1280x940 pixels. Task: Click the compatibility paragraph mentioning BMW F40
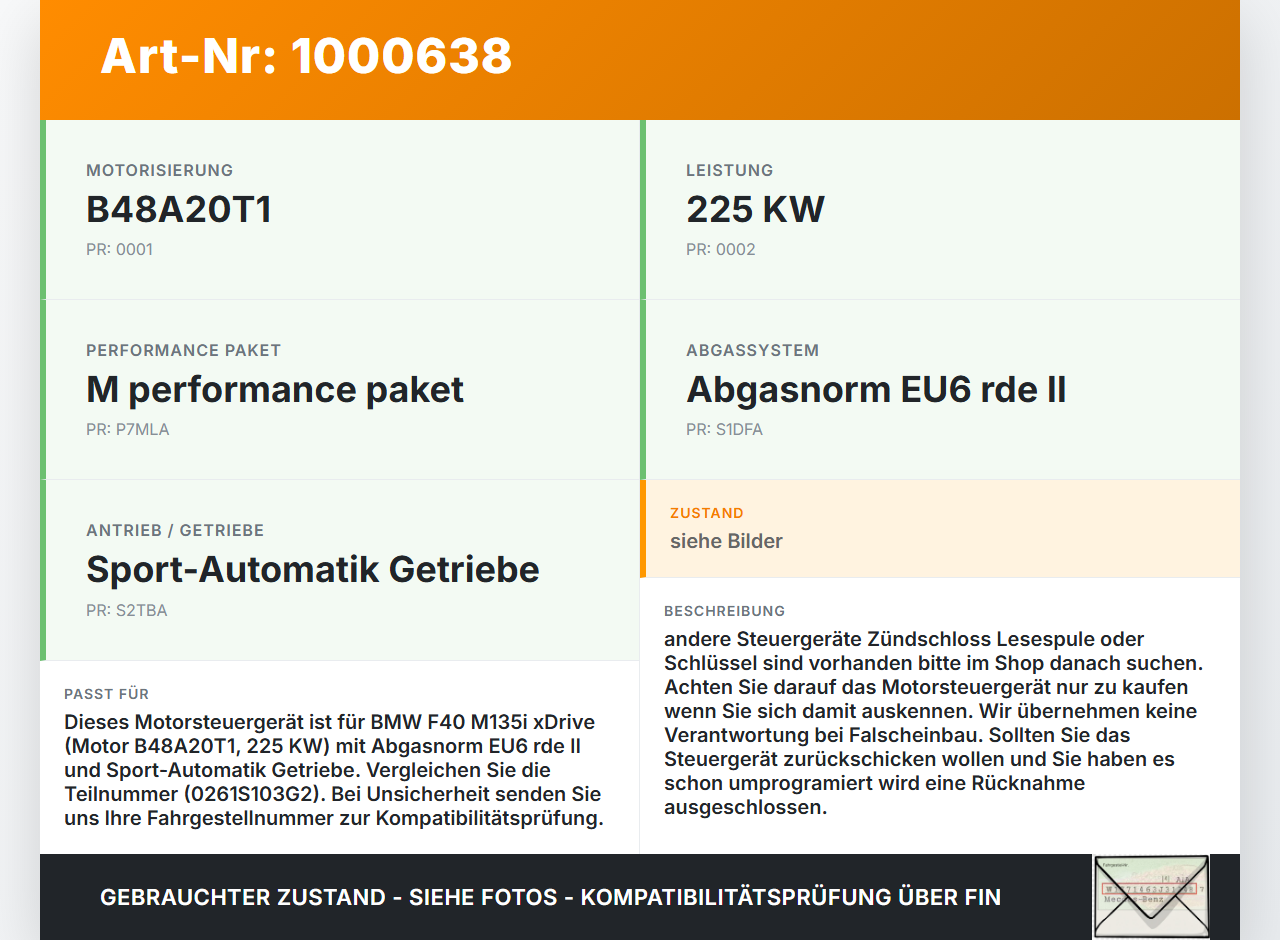point(335,771)
